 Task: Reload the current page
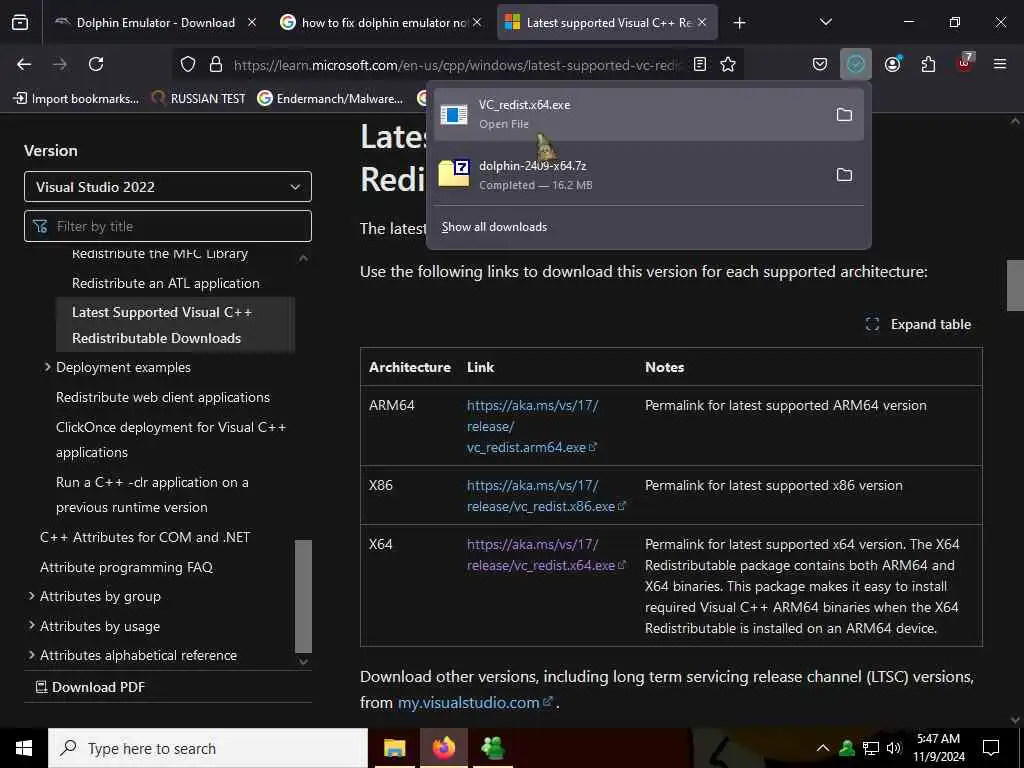[96, 64]
